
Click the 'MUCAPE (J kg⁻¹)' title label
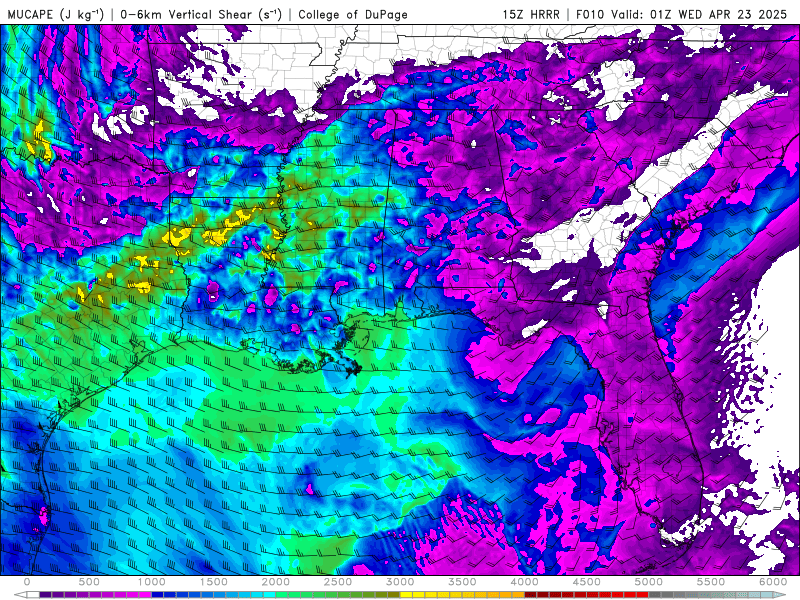pos(55,14)
